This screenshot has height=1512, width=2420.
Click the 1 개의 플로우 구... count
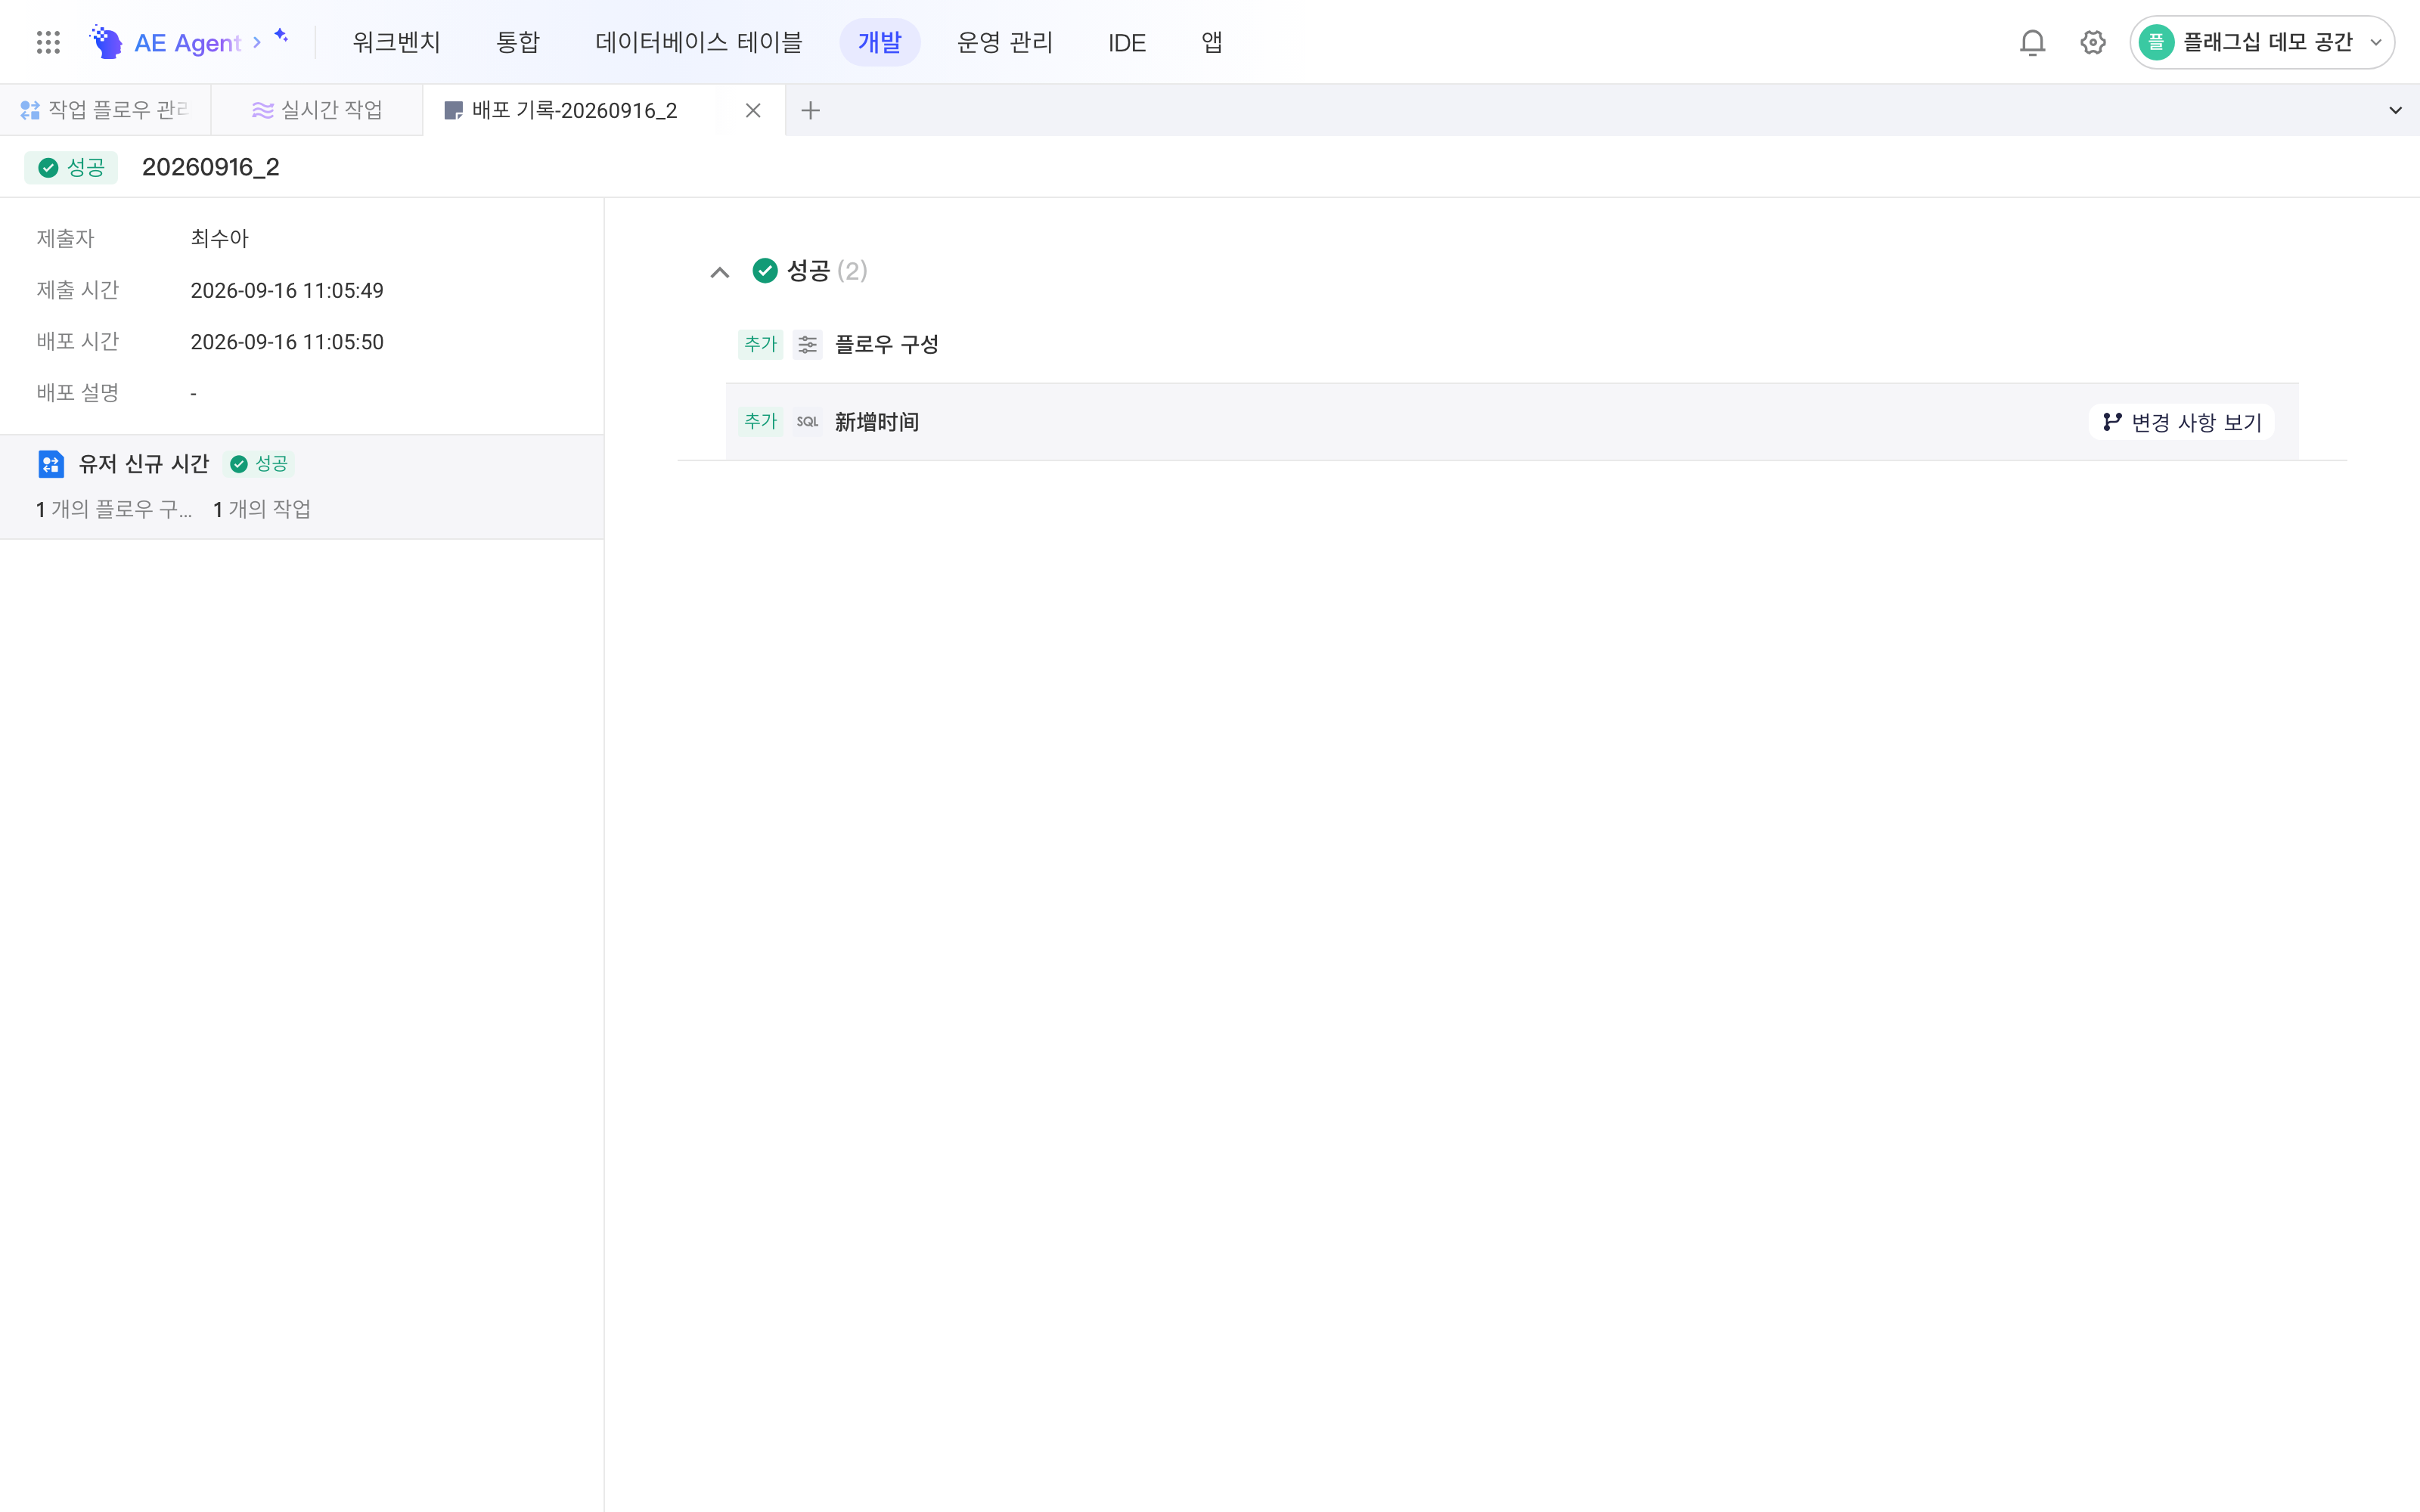(x=114, y=509)
